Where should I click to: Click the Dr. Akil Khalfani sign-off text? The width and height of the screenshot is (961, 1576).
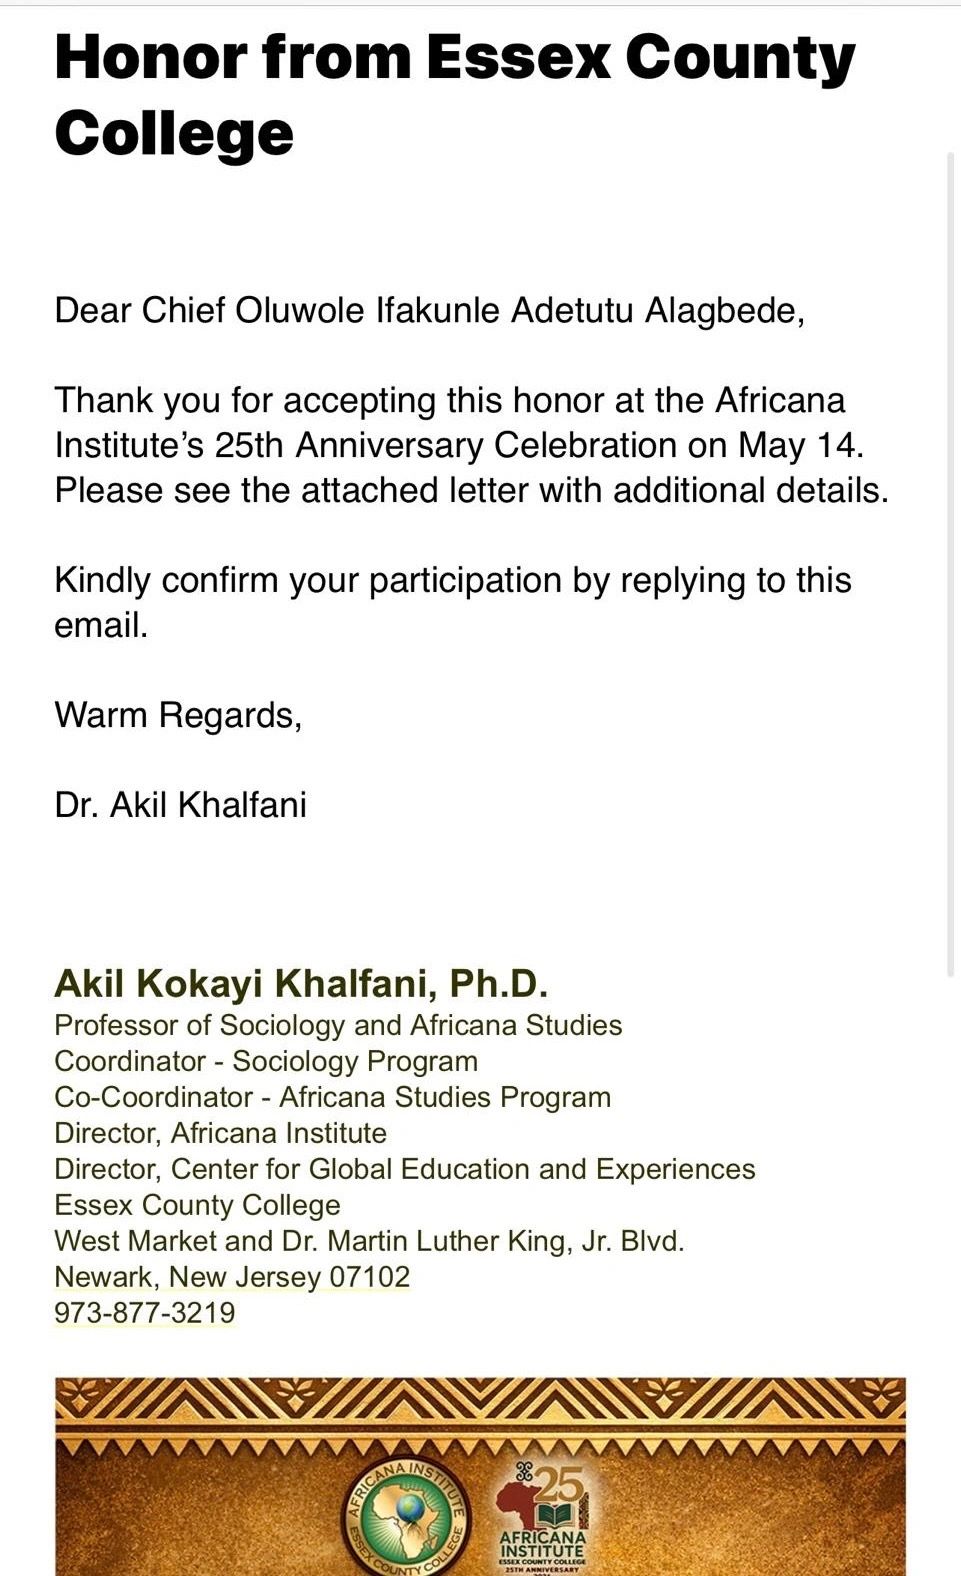click(181, 805)
